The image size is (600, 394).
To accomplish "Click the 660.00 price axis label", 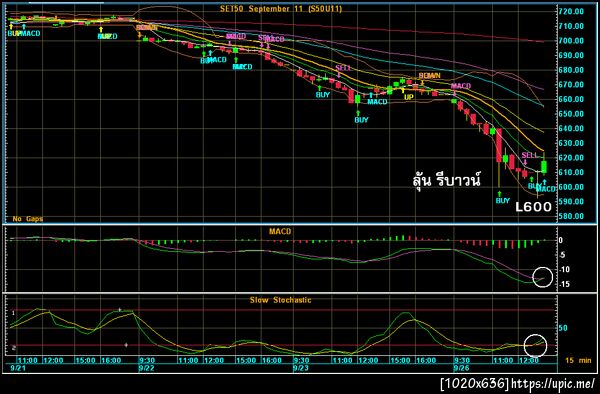I will click(x=571, y=99).
